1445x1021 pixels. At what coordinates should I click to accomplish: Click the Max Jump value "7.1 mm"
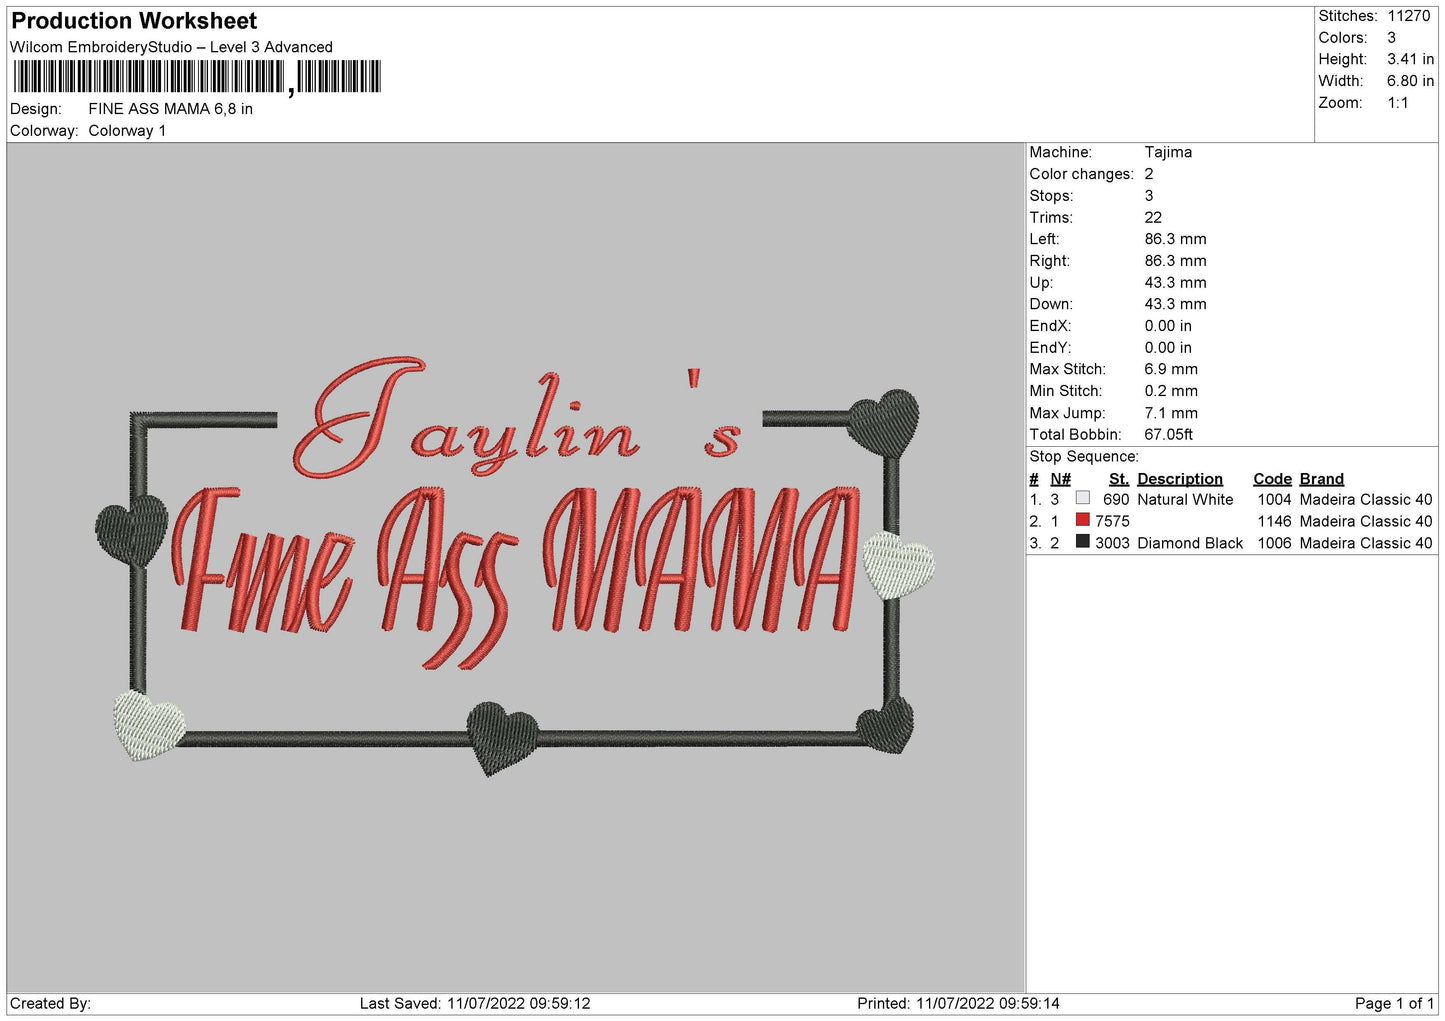(1171, 413)
